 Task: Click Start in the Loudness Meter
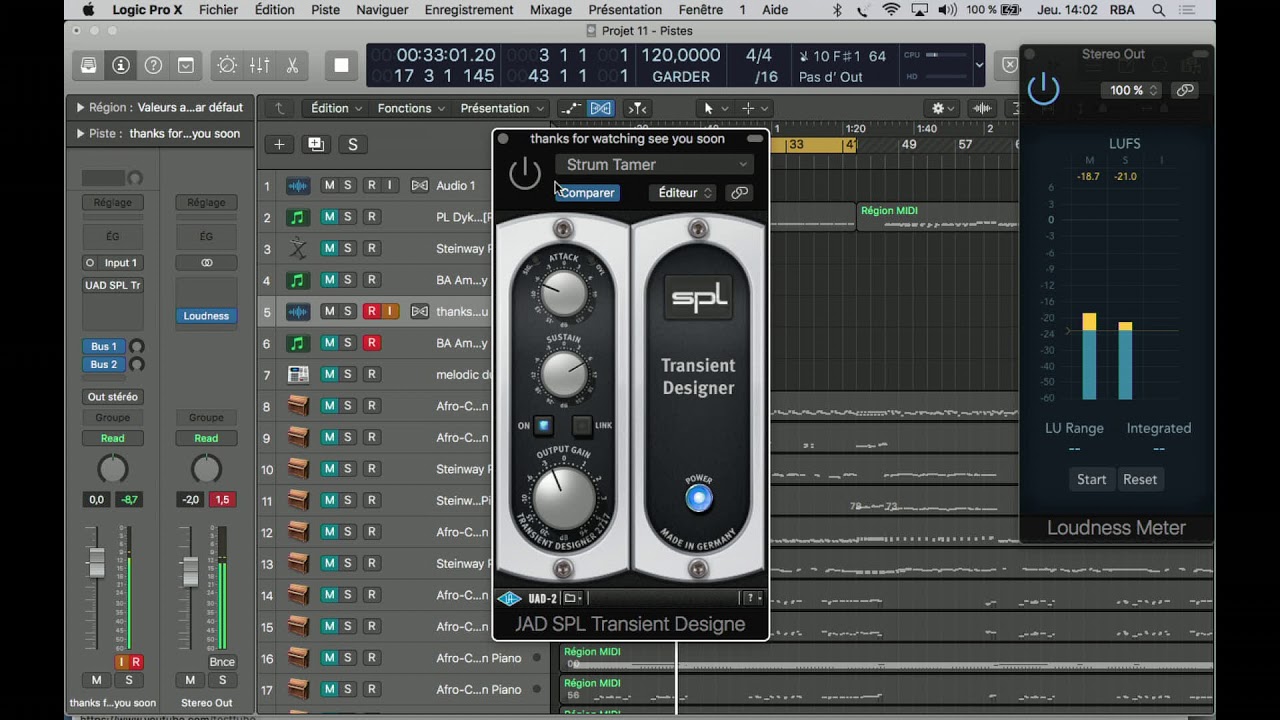pos(1091,479)
